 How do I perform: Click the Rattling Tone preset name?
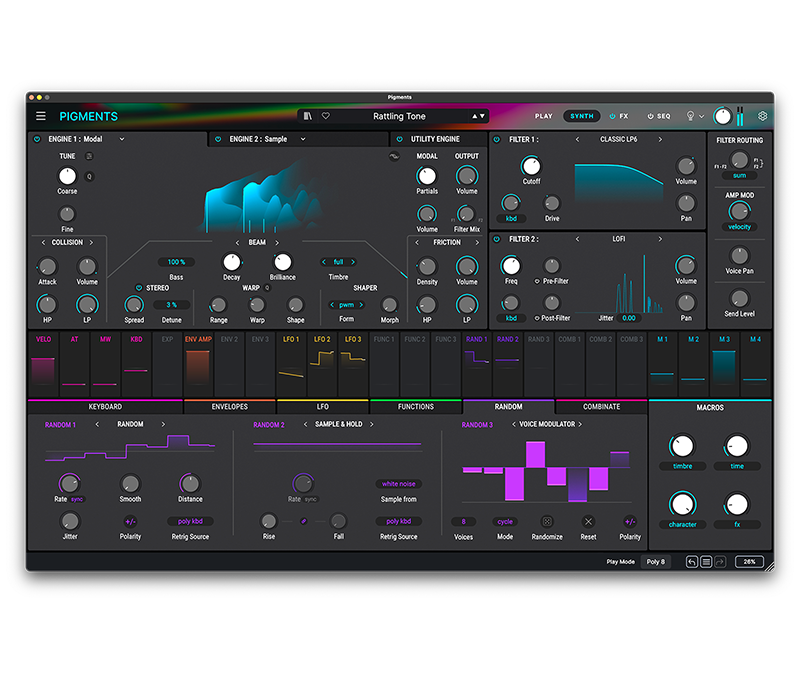[x=399, y=116]
